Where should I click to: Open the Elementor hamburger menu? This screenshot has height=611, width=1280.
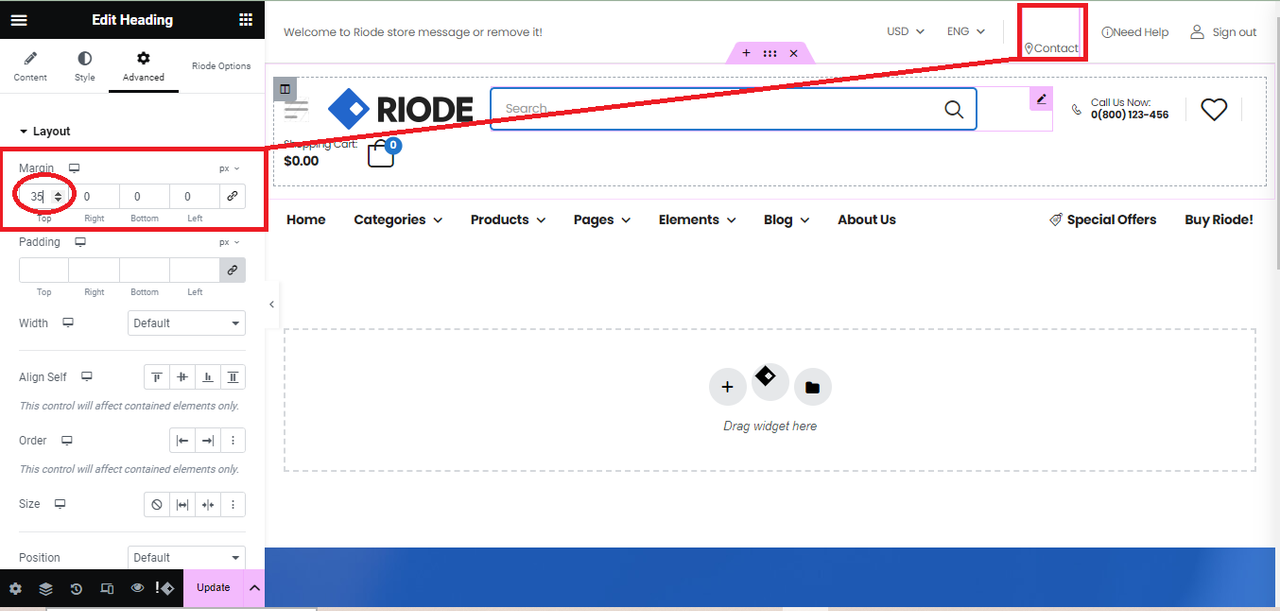19,20
